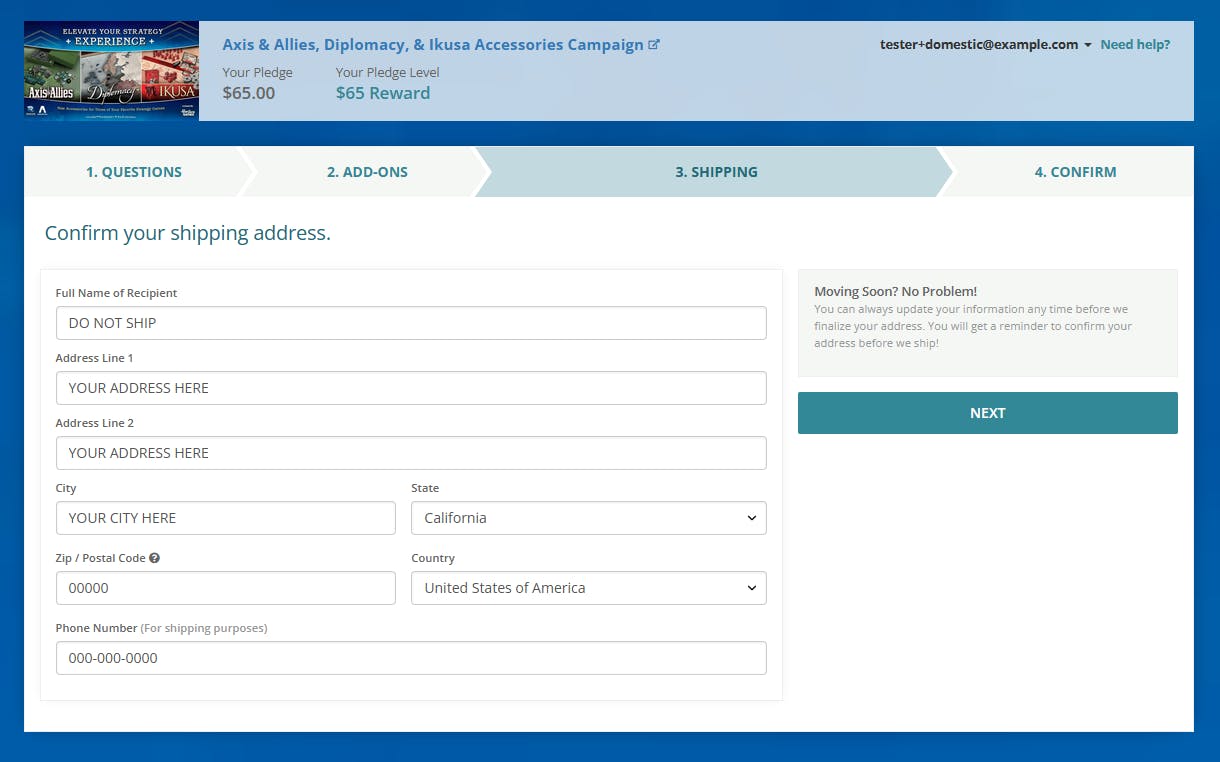Click the $65 Reward pledge level link
Image resolution: width=1220 pixels, height=762 pixels.
383,93
